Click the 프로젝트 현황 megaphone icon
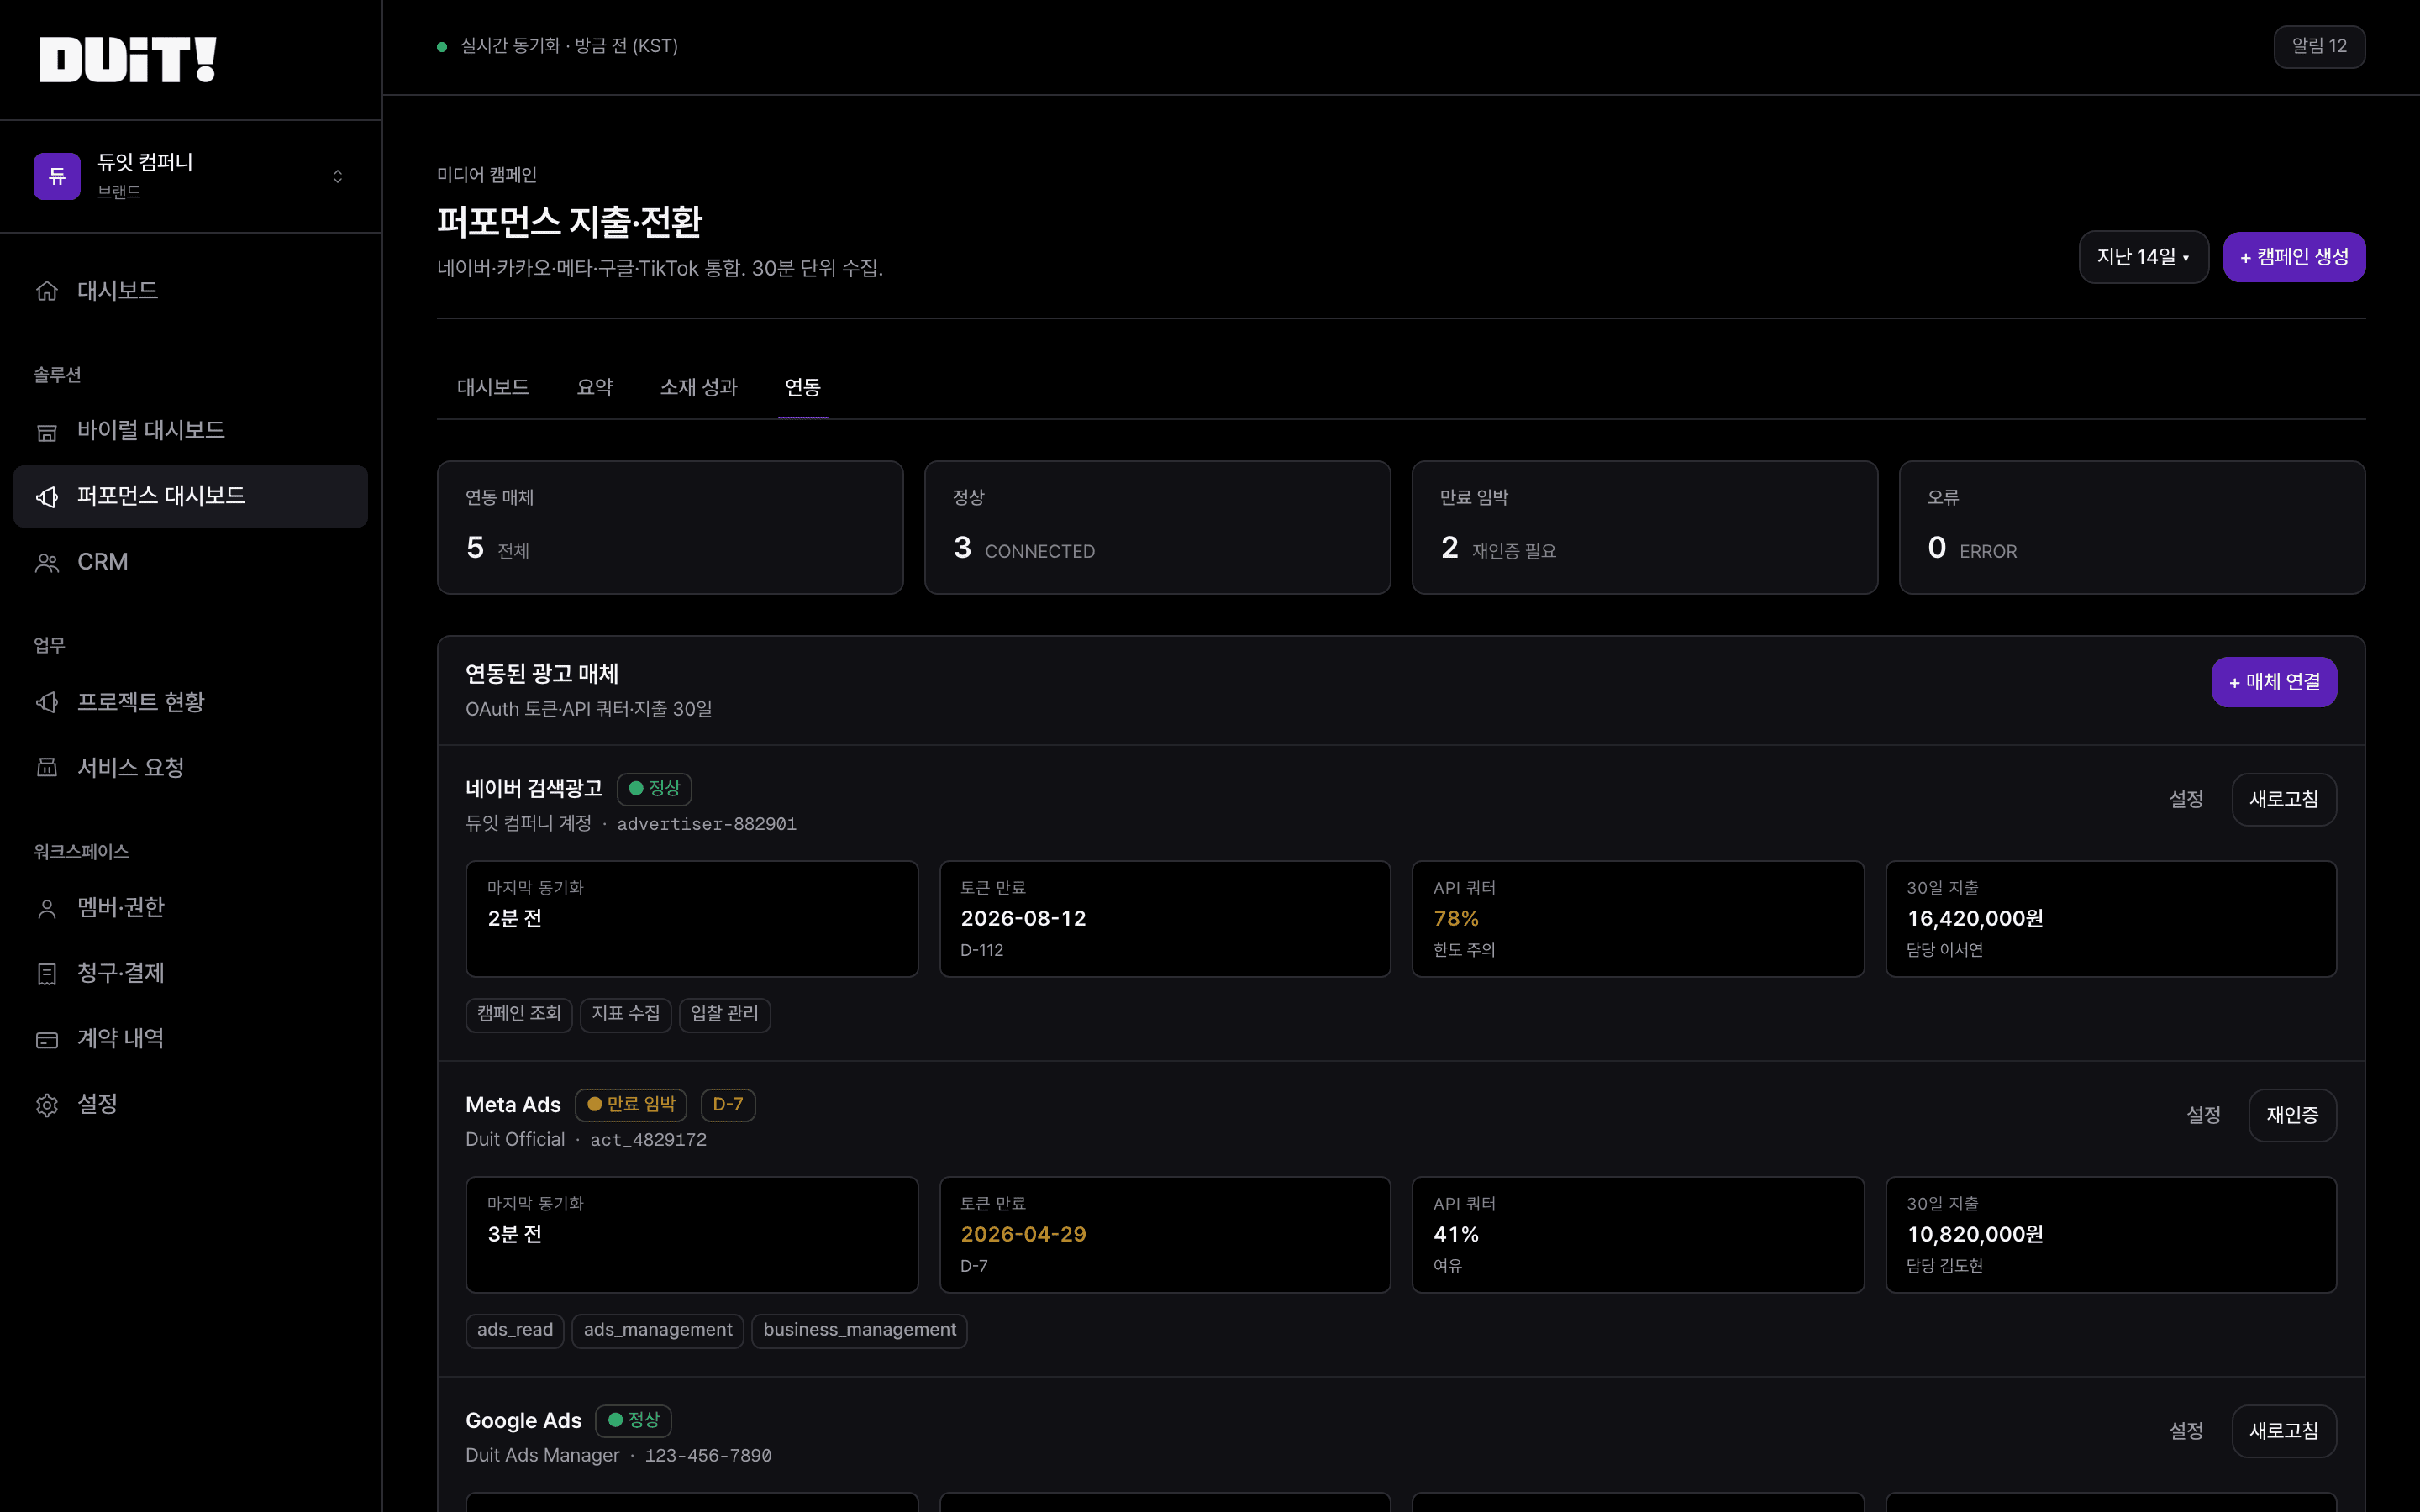Viewport: 2420px width, 1512px height. [x=47, y=702]
